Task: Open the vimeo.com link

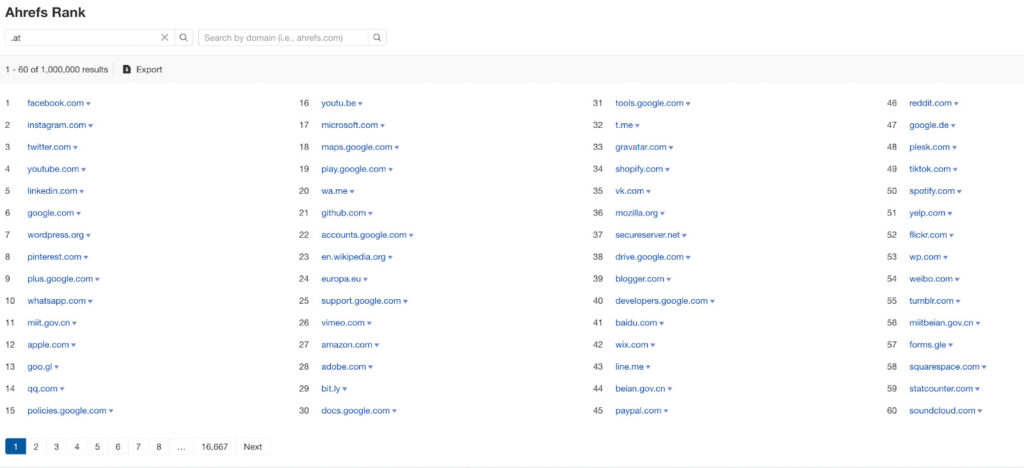Action: [x=343, y=323]
